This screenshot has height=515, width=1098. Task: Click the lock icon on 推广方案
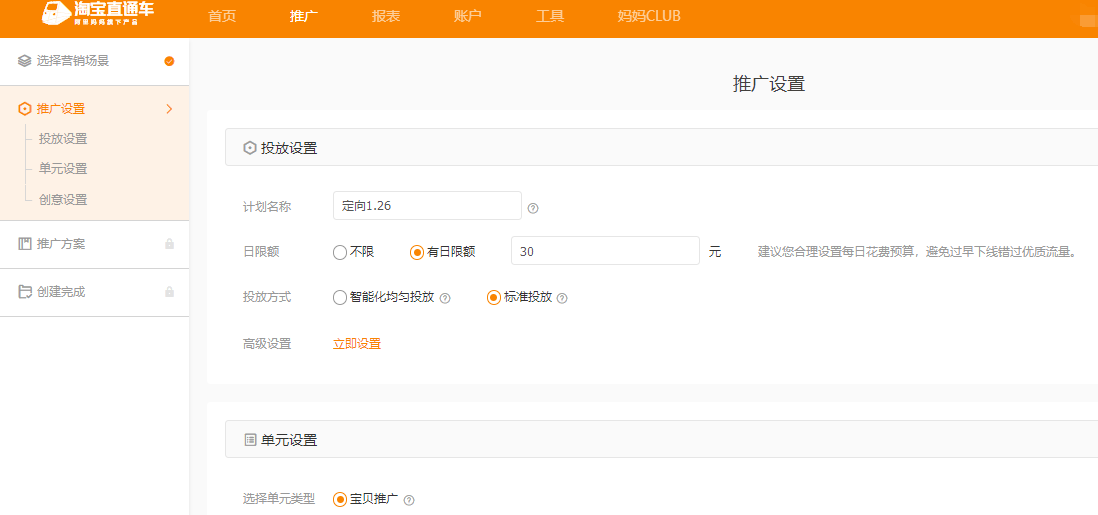(169, 244)
